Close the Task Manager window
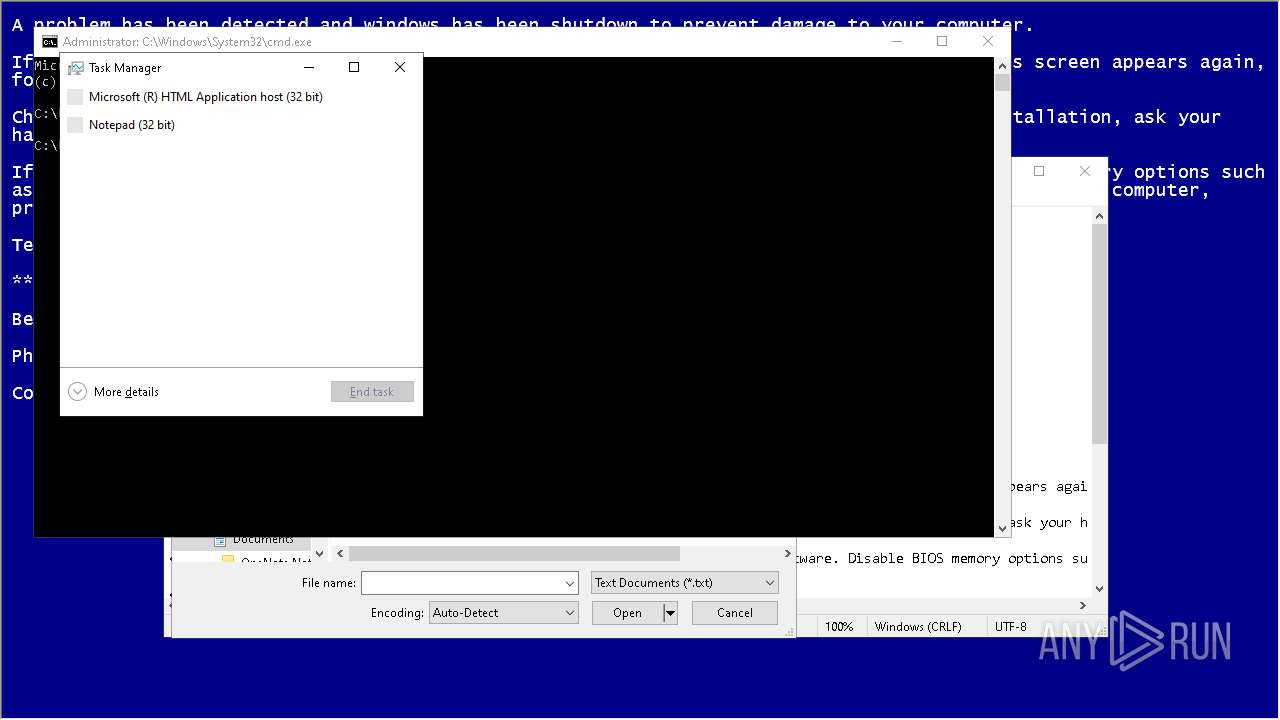1280x720 pixels. coord(400,67)
